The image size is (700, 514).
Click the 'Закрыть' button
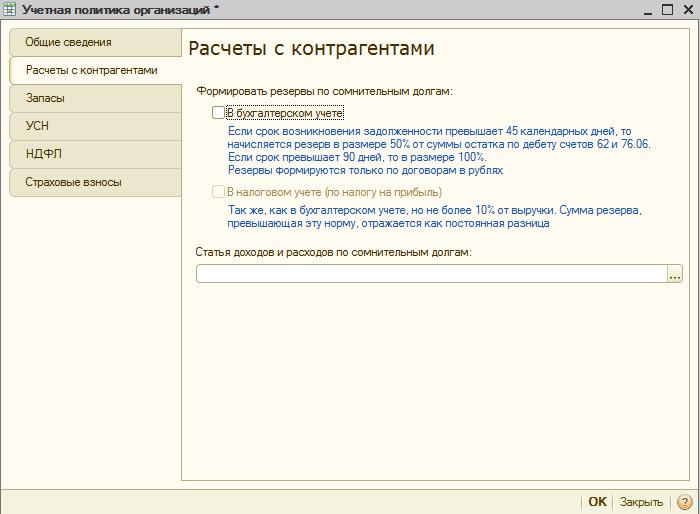click(x=641, y=502)
